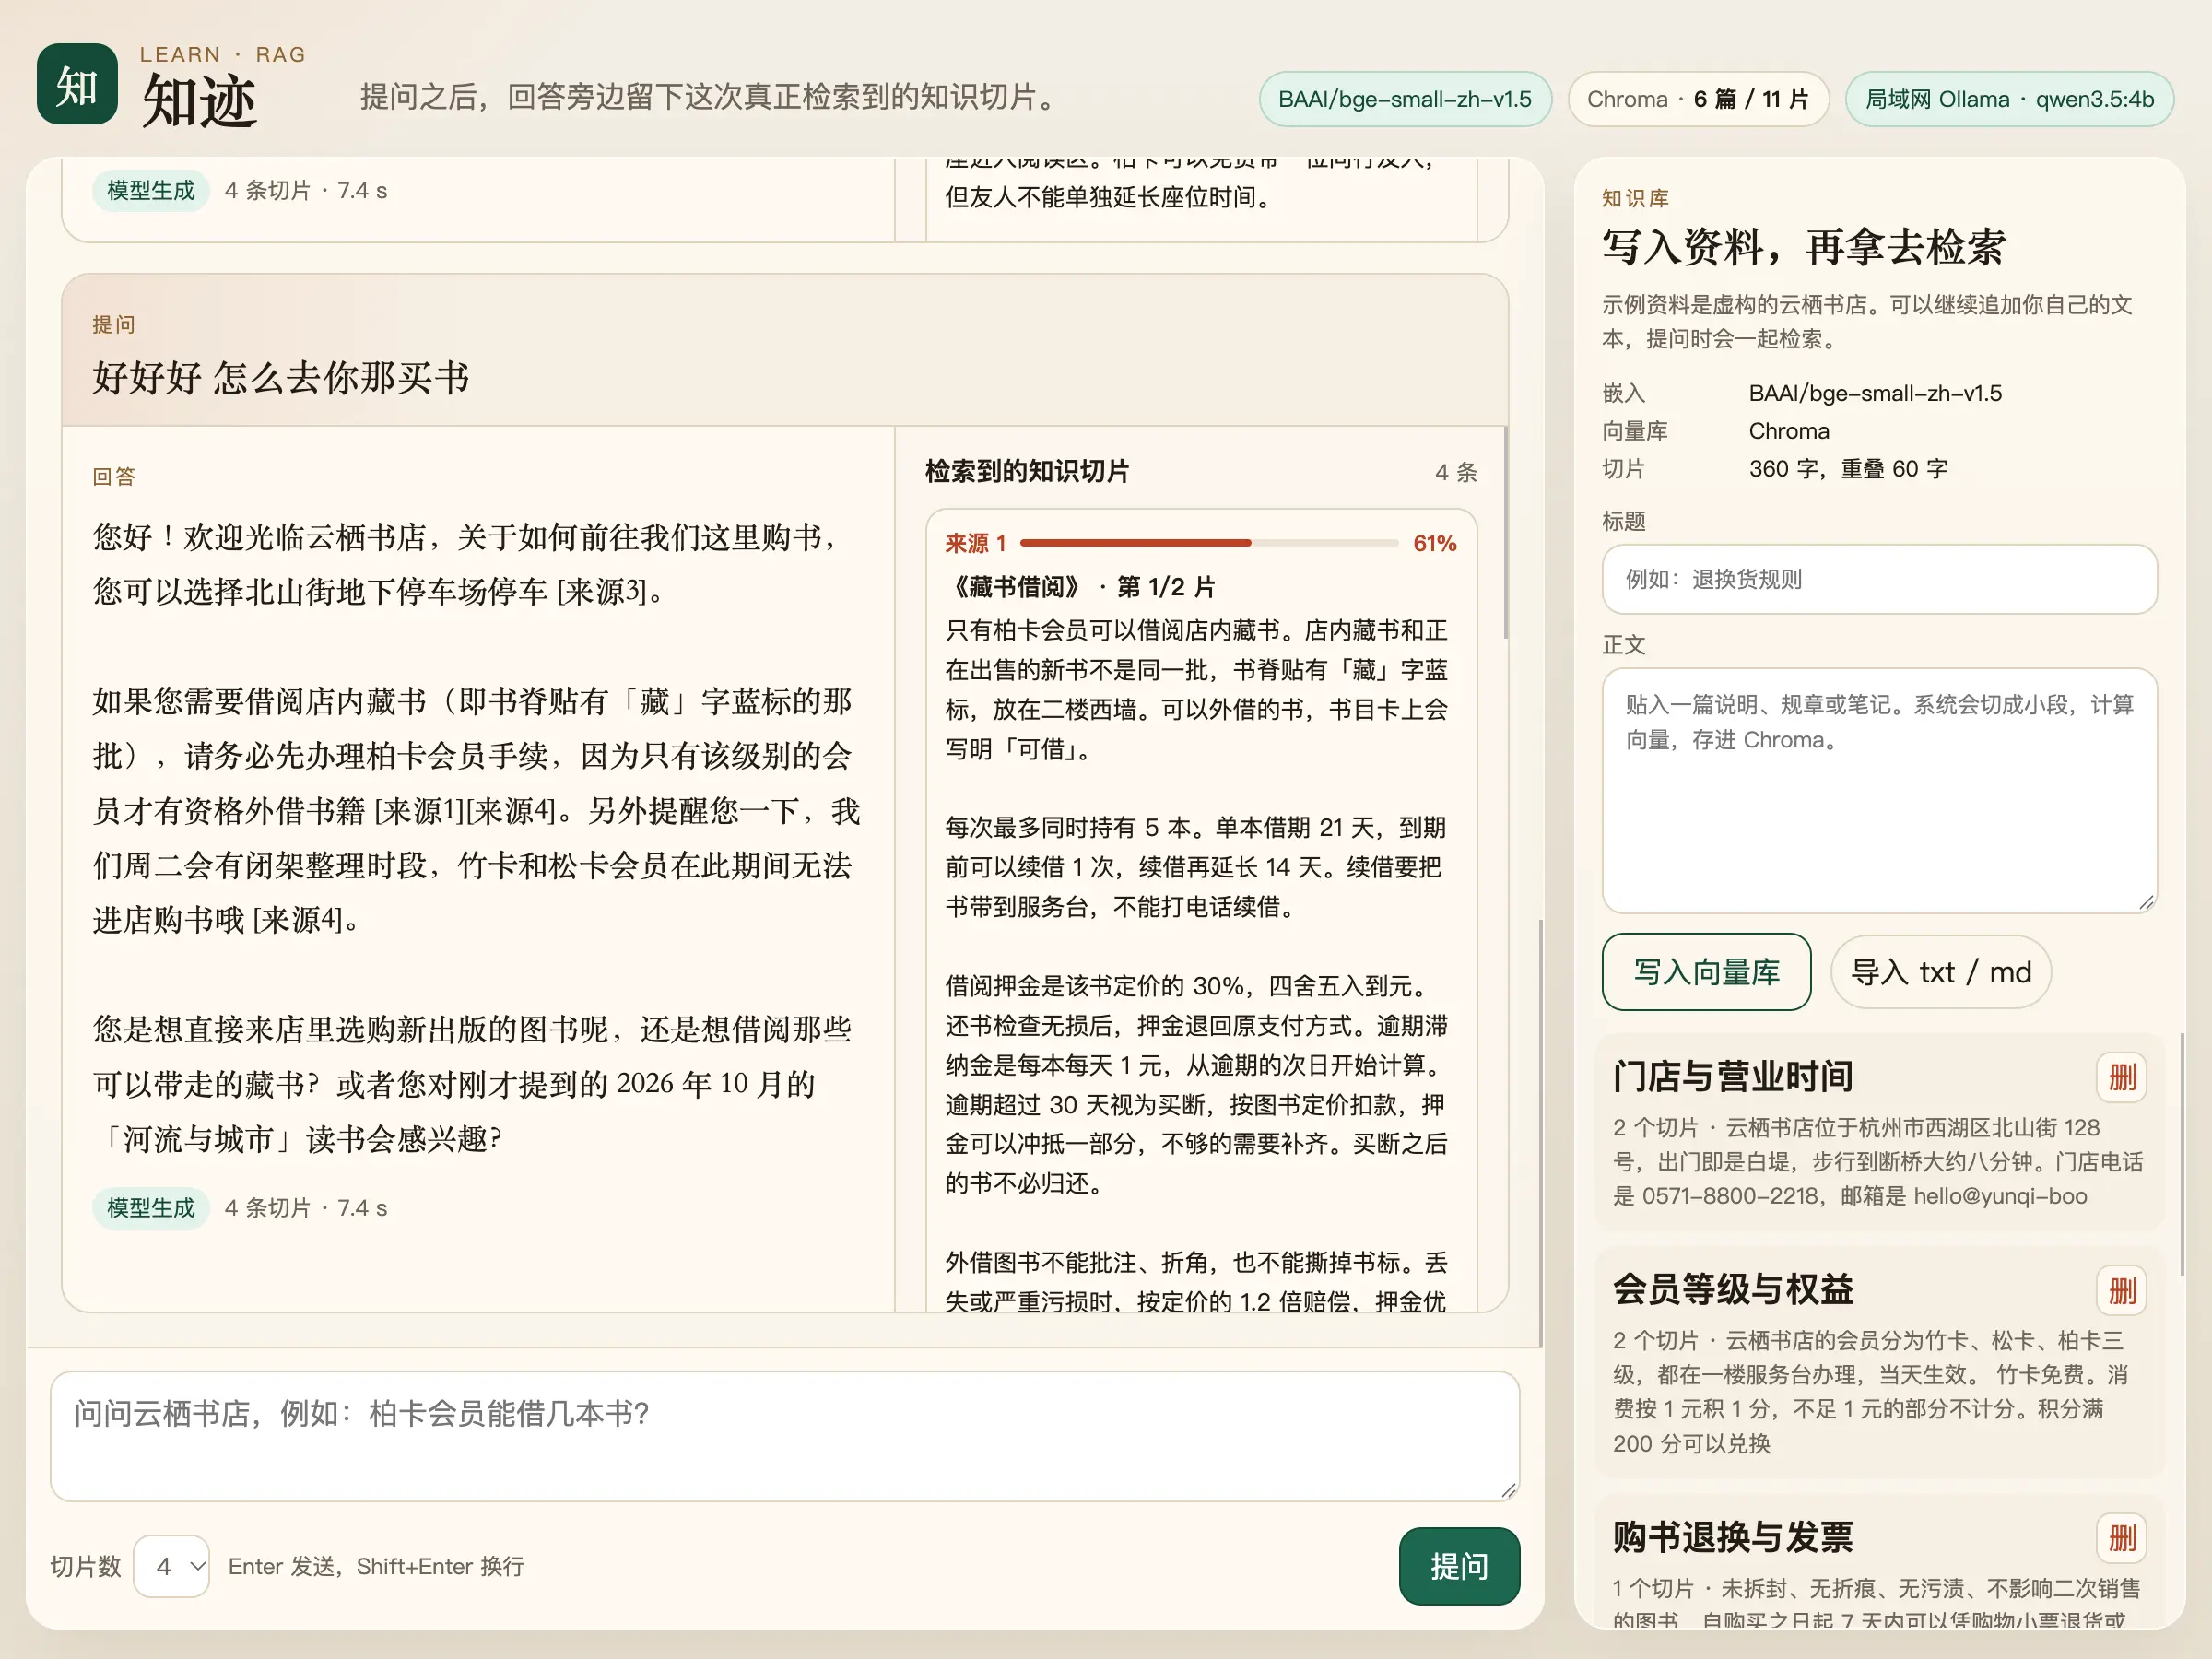This screenshot has height=1659, width=2212.
Task: Submit the question with the 提问 button
Action: click(1459, 1566)
